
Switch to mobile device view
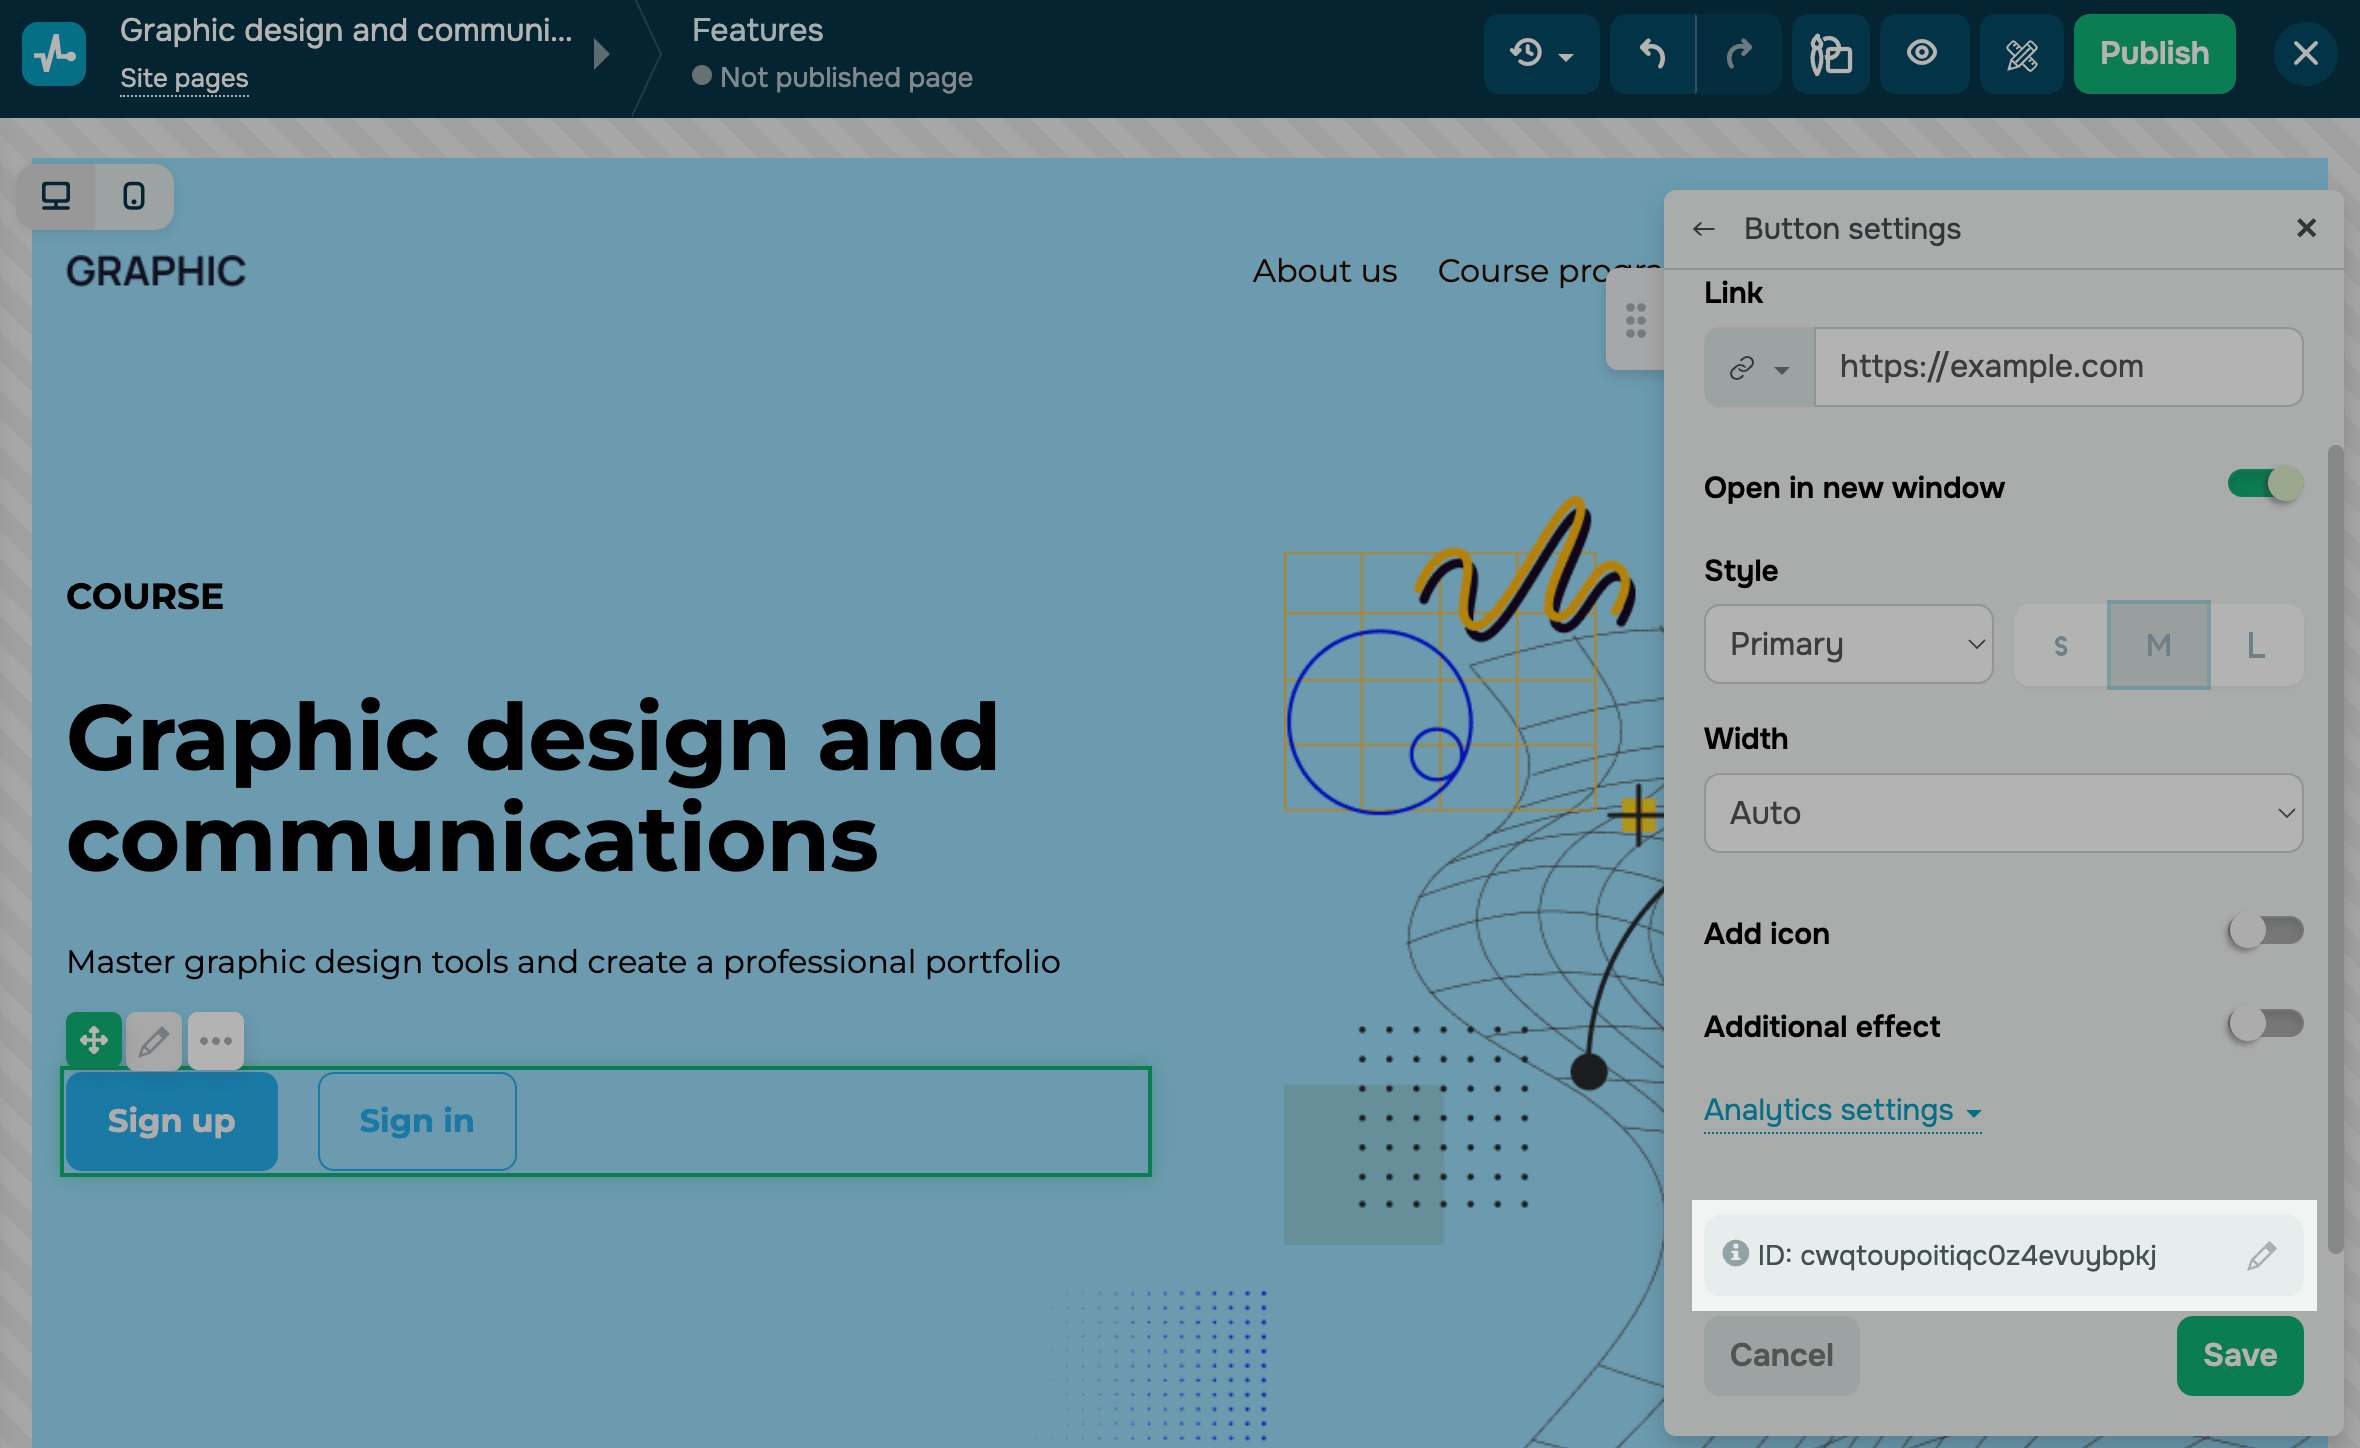click(133, 196)
